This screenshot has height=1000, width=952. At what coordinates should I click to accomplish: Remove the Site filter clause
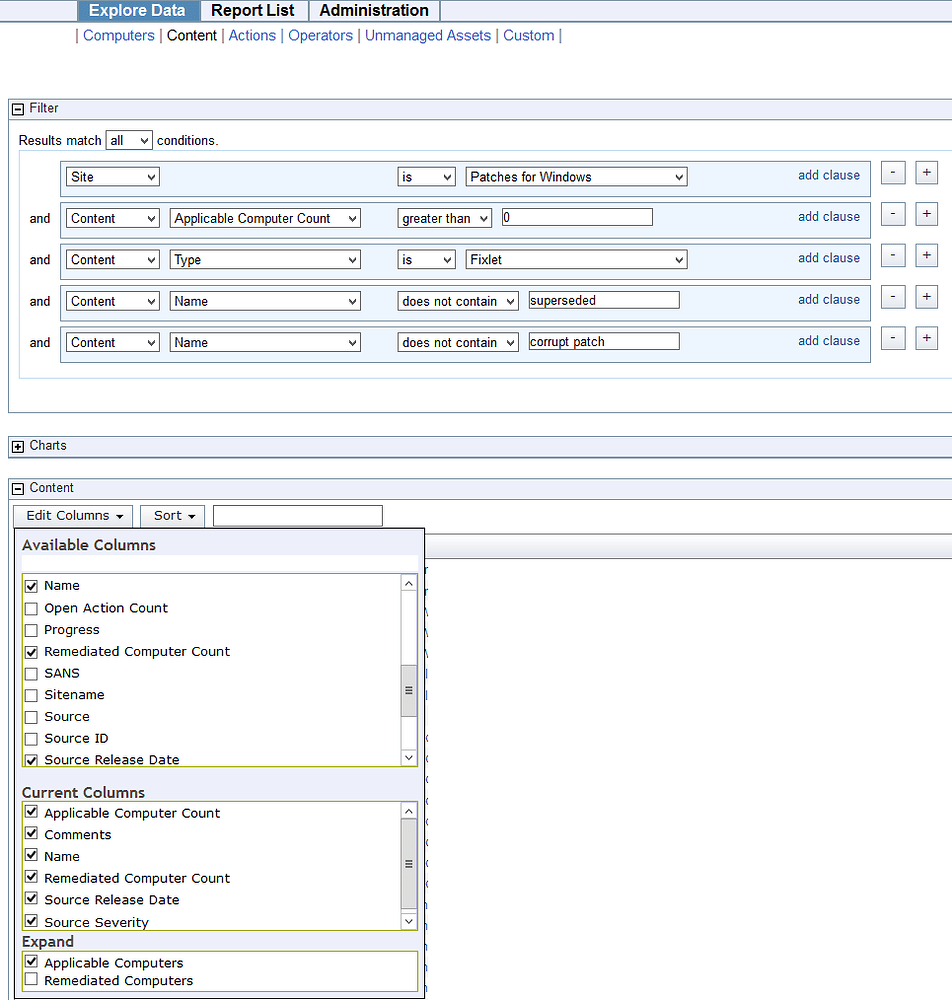pos(892,172)
